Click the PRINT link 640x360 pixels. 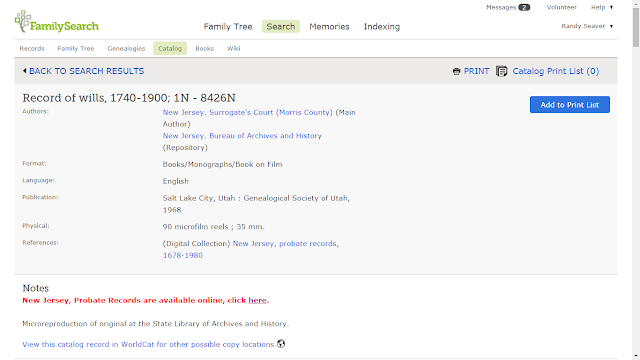pos(476,71)
